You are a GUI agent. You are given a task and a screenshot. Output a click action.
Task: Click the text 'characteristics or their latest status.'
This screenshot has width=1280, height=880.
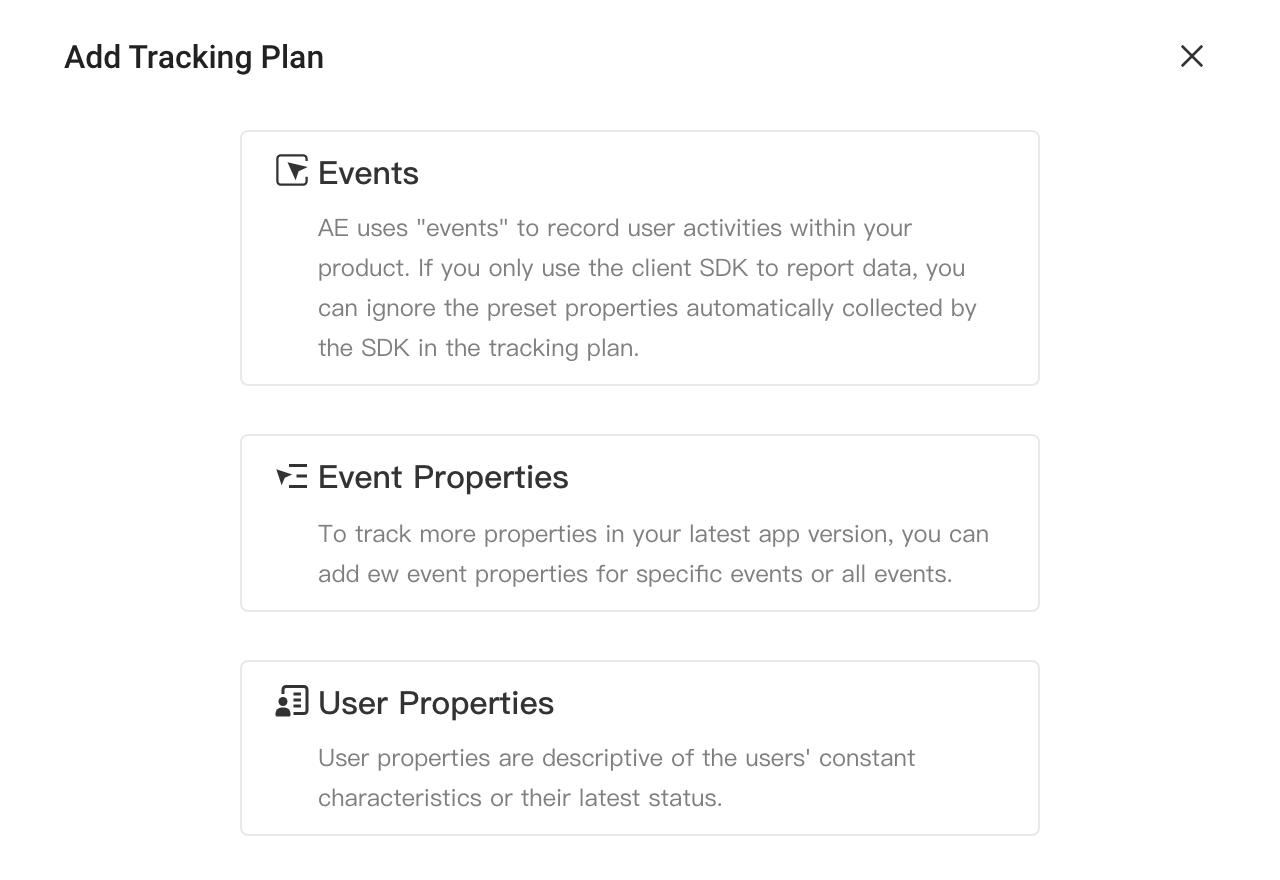click(x=520, y=798)
